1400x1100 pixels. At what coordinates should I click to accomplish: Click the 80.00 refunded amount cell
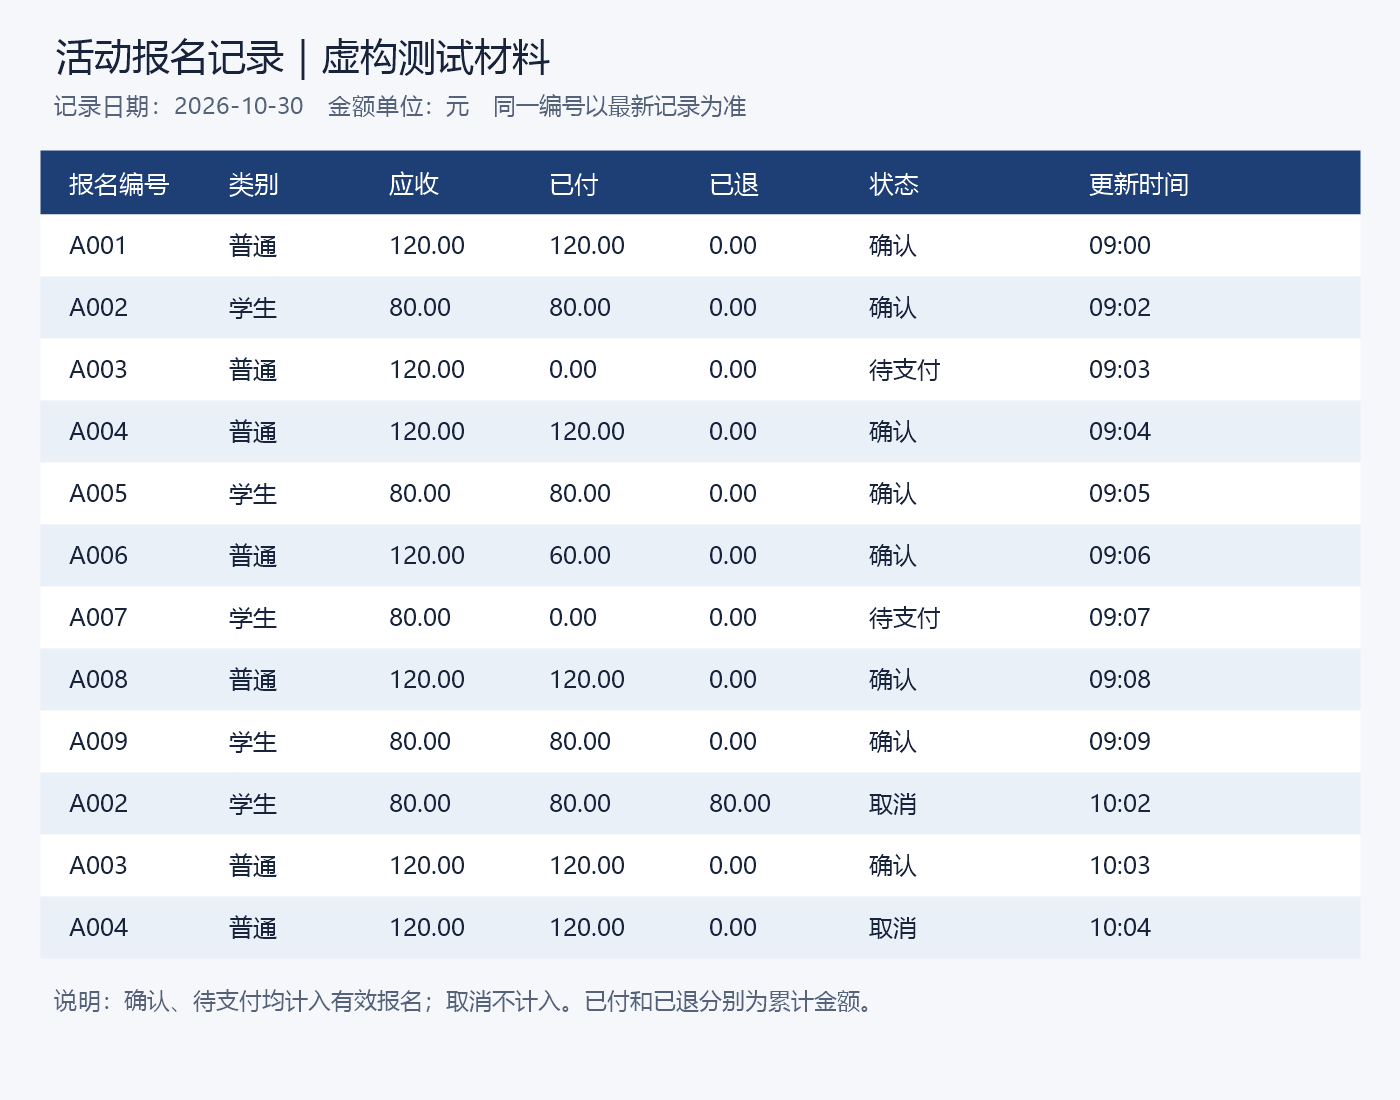(x=740, y=804)
